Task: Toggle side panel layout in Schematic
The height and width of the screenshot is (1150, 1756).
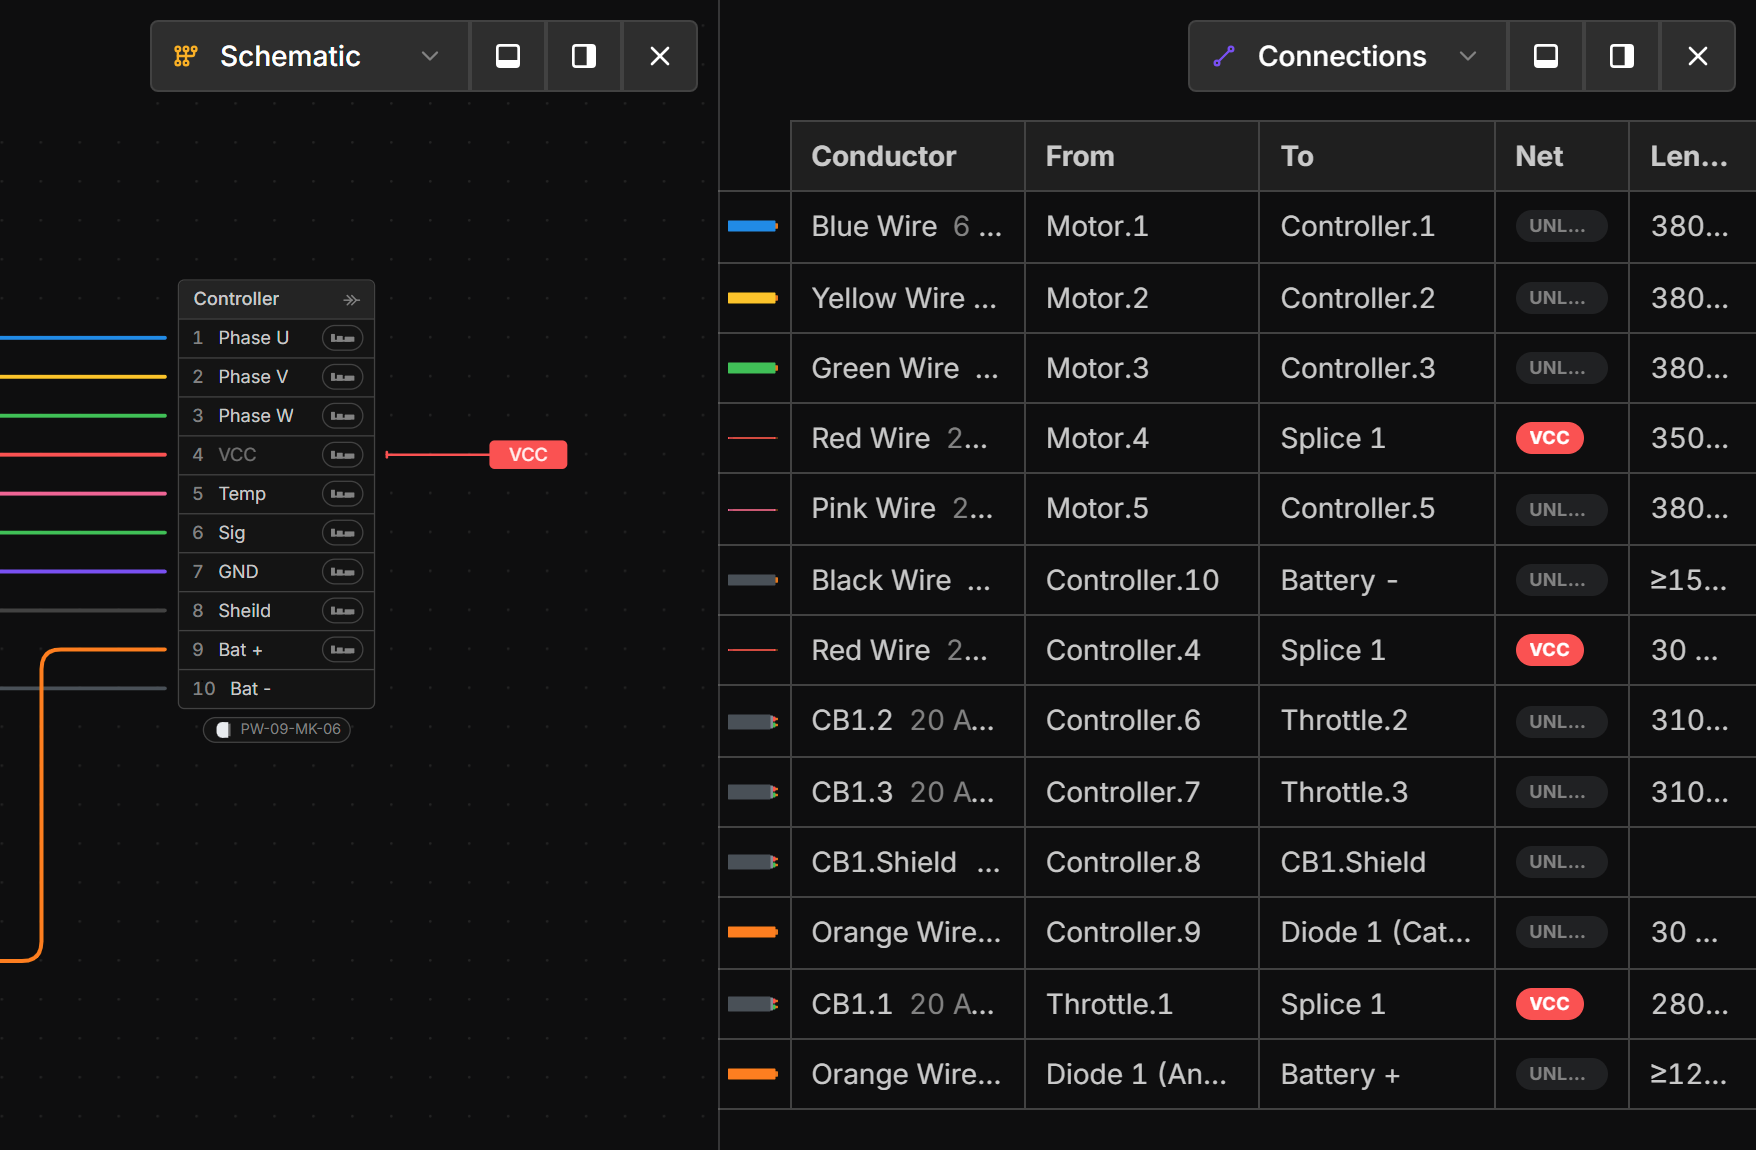Action: pyautogui.click(x=584, y=56)
